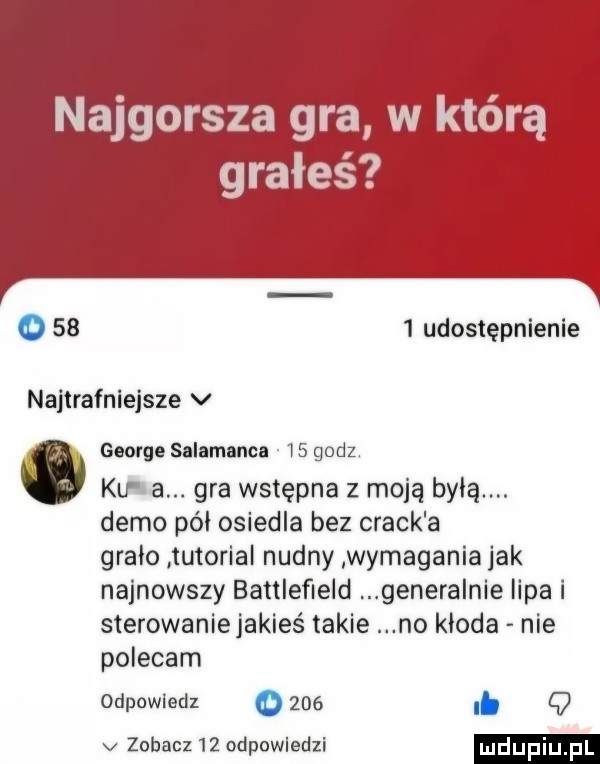Open the post 'Najgorsza gra, w którą grałeś?'
Screen dimensions: 600x764
tap(300, 145)
